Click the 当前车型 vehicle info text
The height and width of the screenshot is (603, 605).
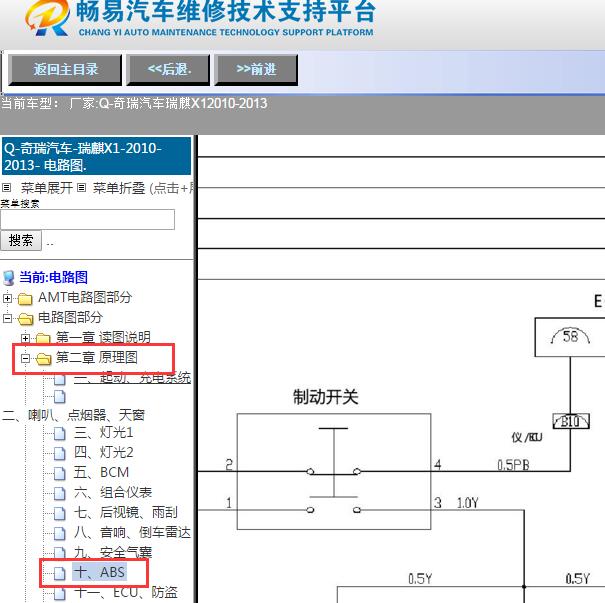click(x=134, y=103)
